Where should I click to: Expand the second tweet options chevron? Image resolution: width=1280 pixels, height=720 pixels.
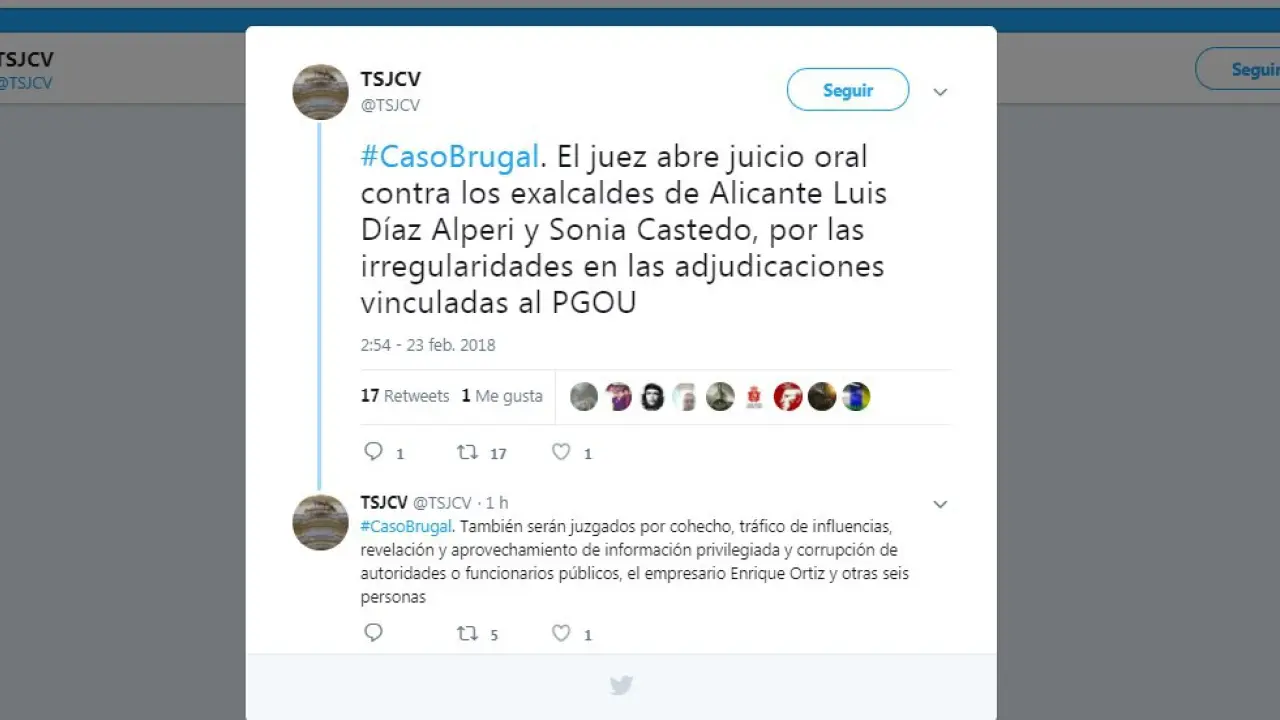940,505
